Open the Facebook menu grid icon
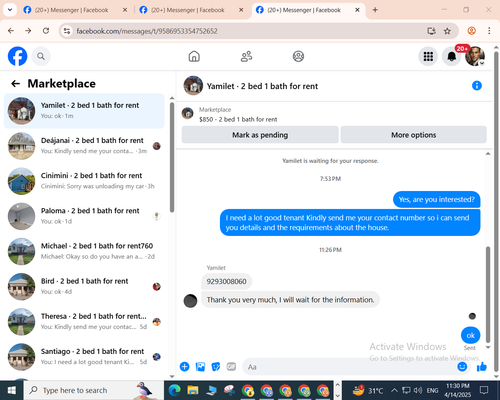 point(428,56)
